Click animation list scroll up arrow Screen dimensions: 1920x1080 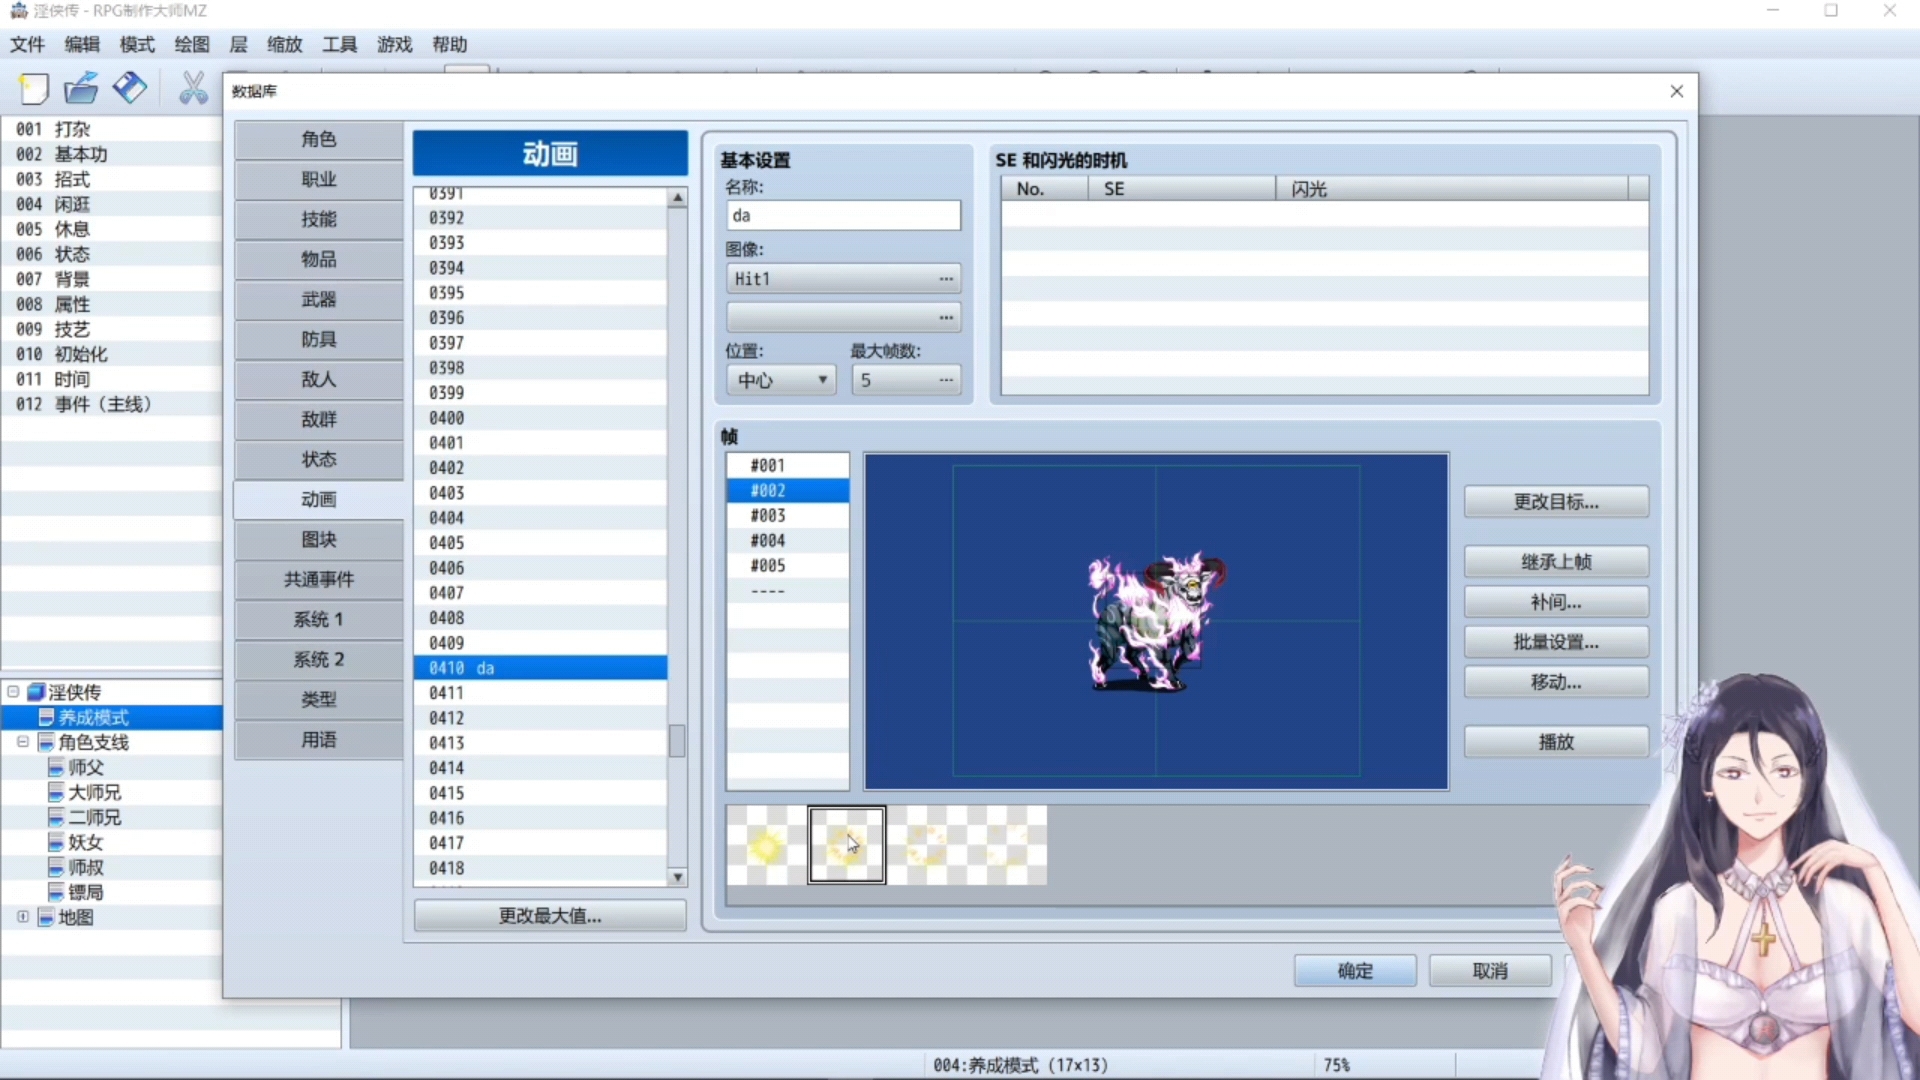(x=677, y=197)
